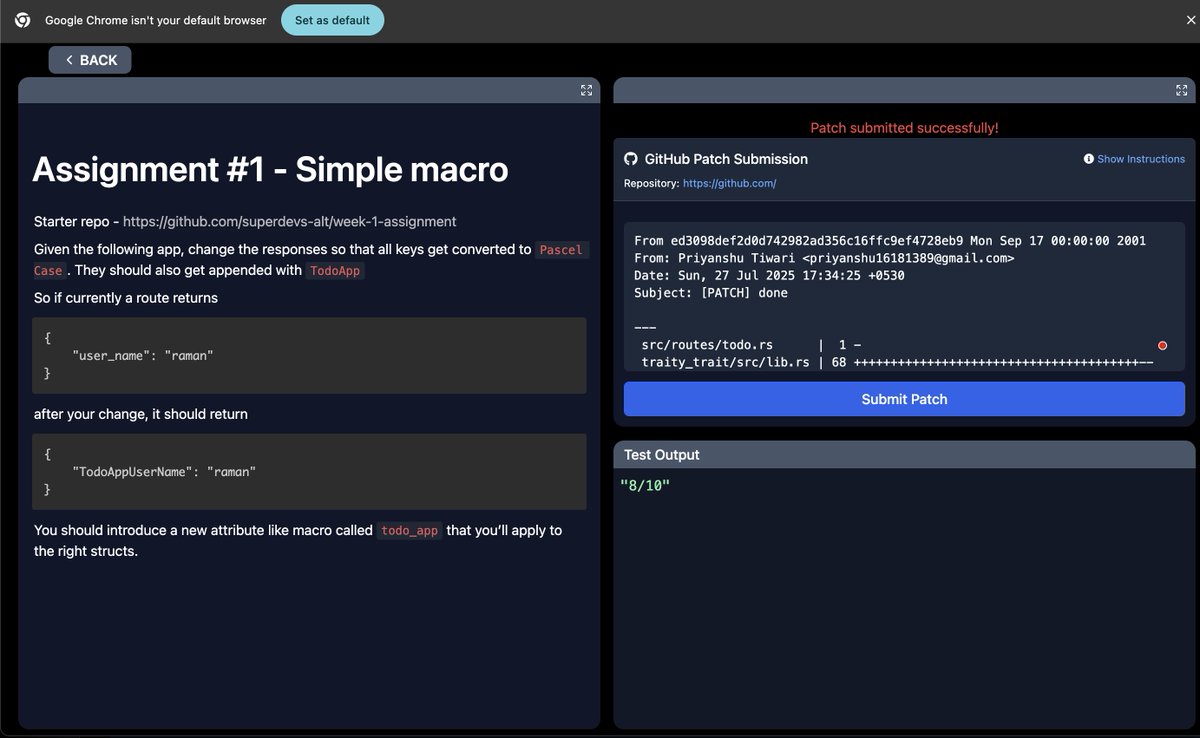Viewport: 1200px width, 738px height.
Task: Click the Patch submitted successfully! message
Action: (904, 128)
